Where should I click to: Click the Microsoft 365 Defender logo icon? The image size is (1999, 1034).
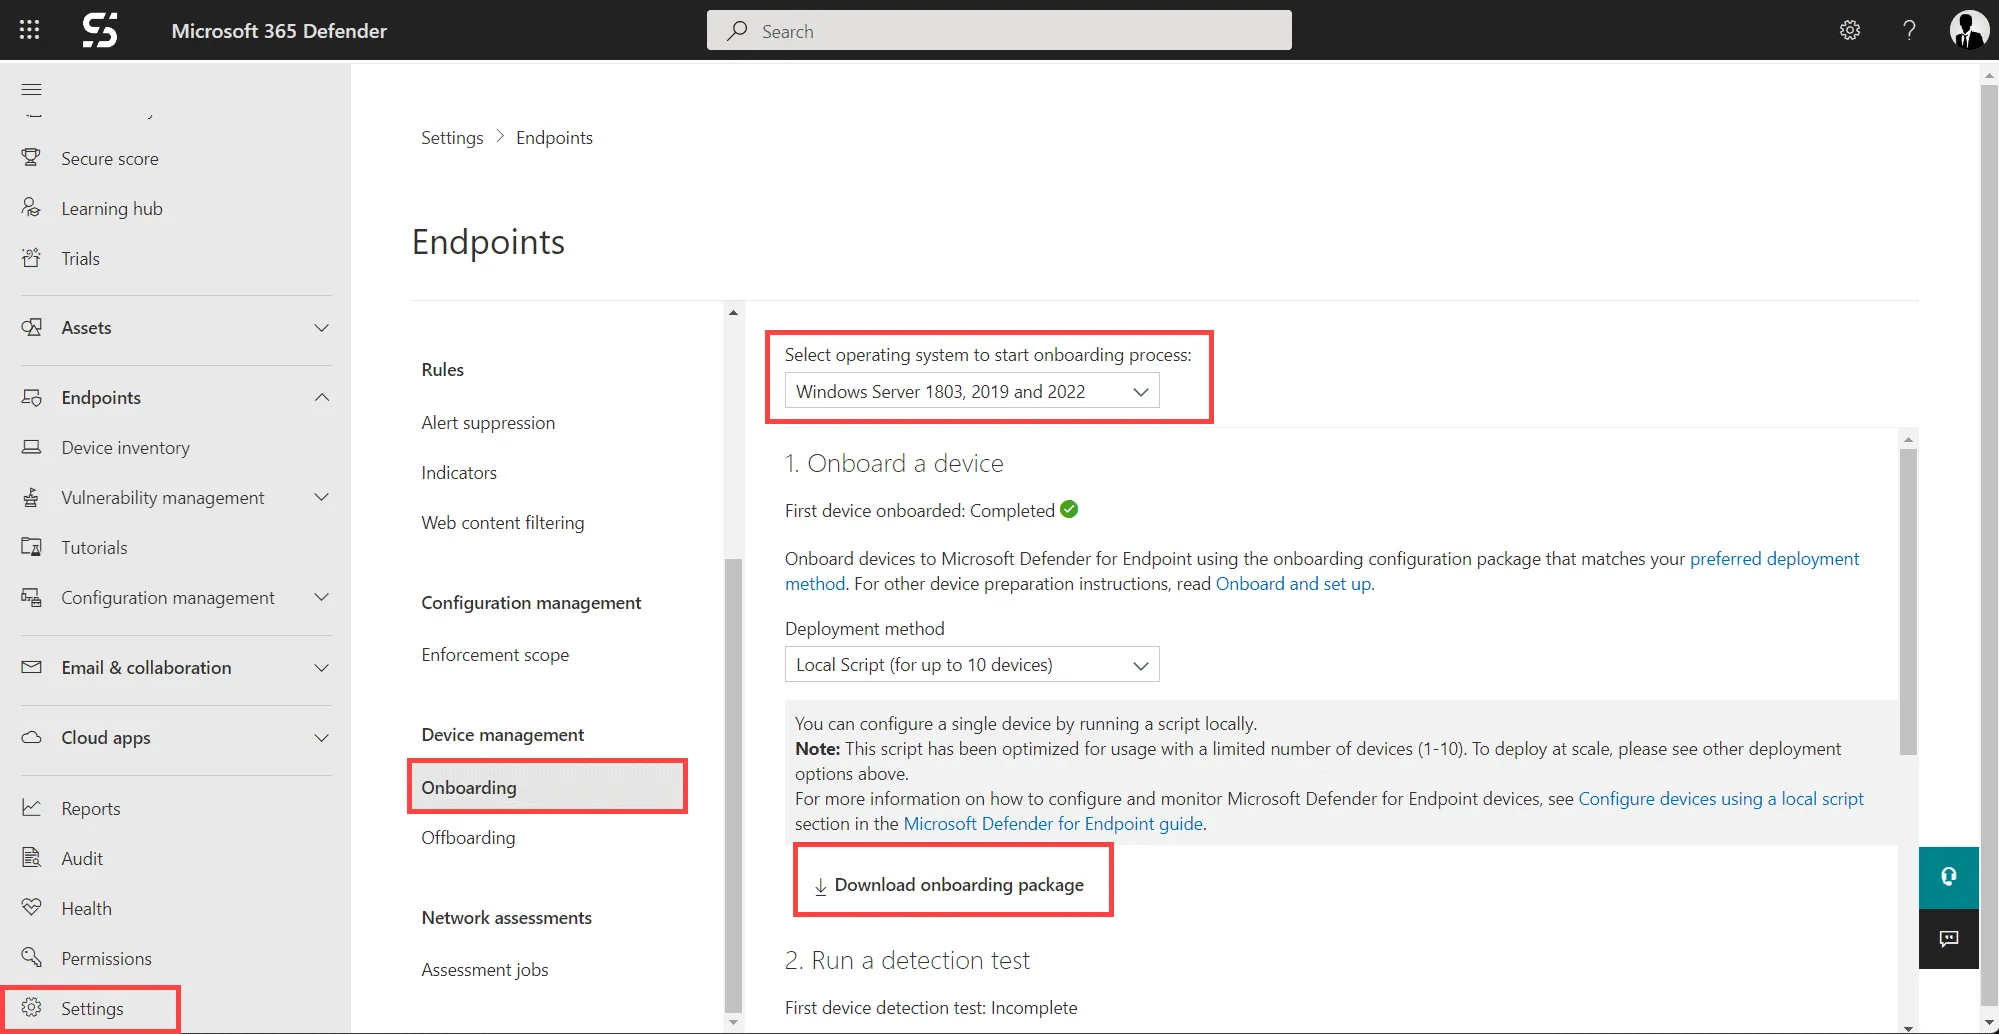[x=100, y=30]
